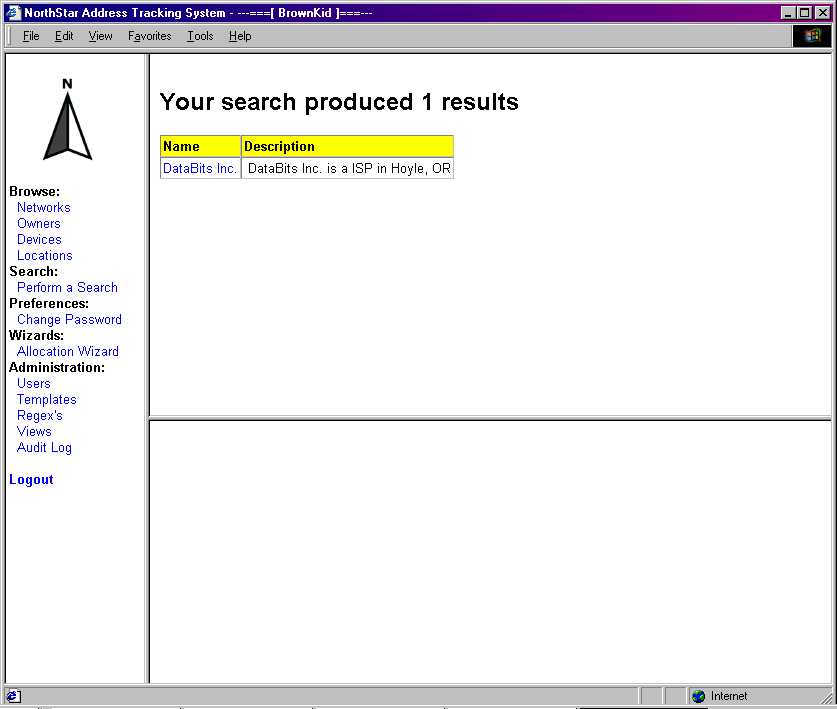The width and height of the screenshot is (837, 709).
Task: Open the Help menu
Action: (x=240, y=36)
